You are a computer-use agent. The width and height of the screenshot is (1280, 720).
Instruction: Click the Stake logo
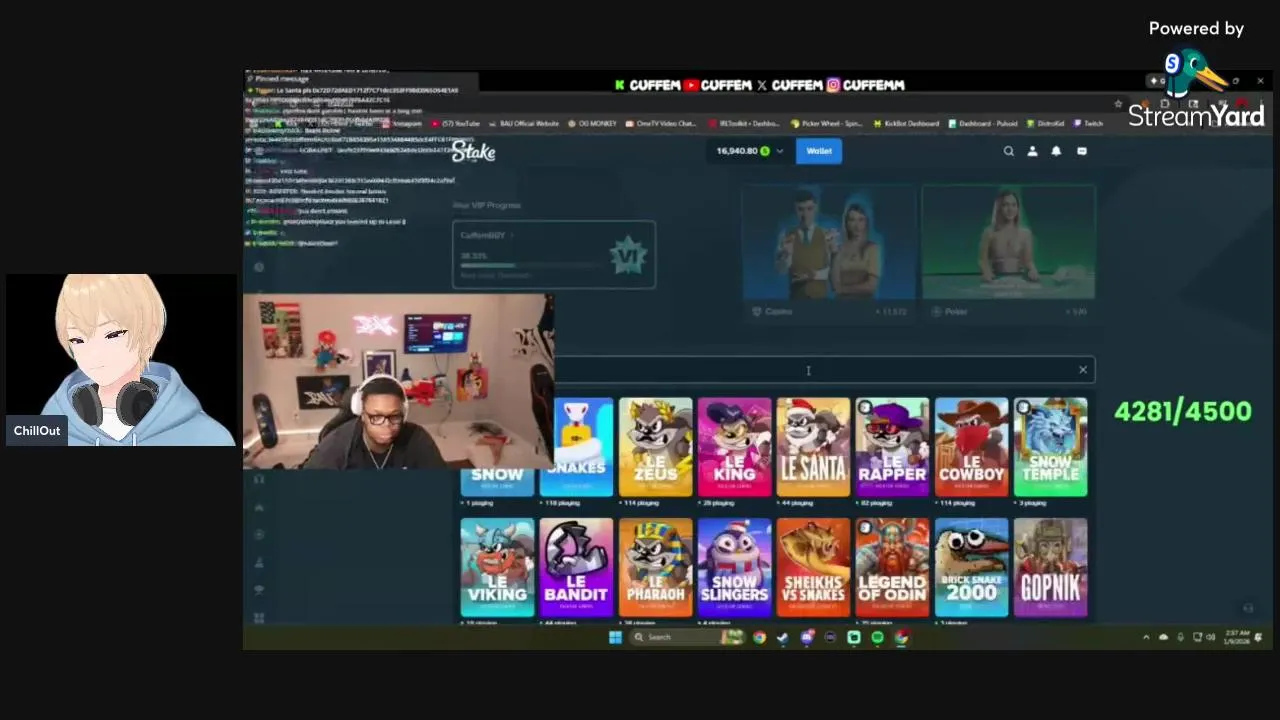tap(473, 151)
